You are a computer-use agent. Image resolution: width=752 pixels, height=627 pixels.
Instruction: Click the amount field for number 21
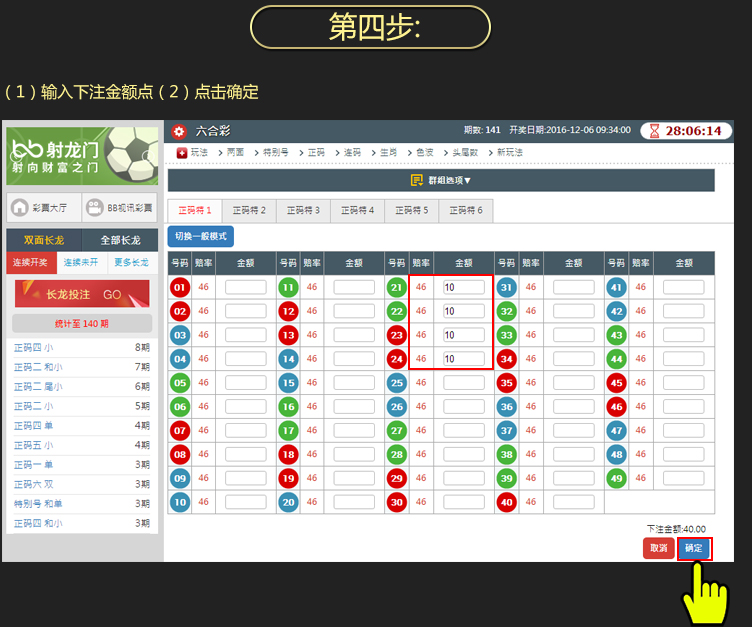pyautogui.click(x=463, y=287)
